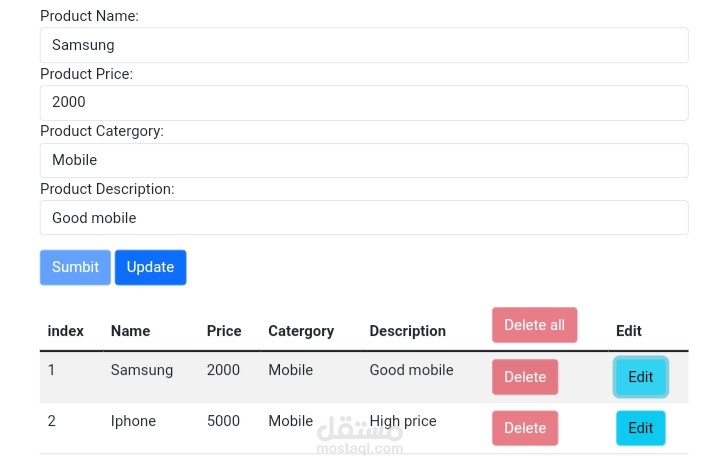This screenshot has height=465, width=720.
Task: Click the Price column header
Action: [x=224, y=331]
